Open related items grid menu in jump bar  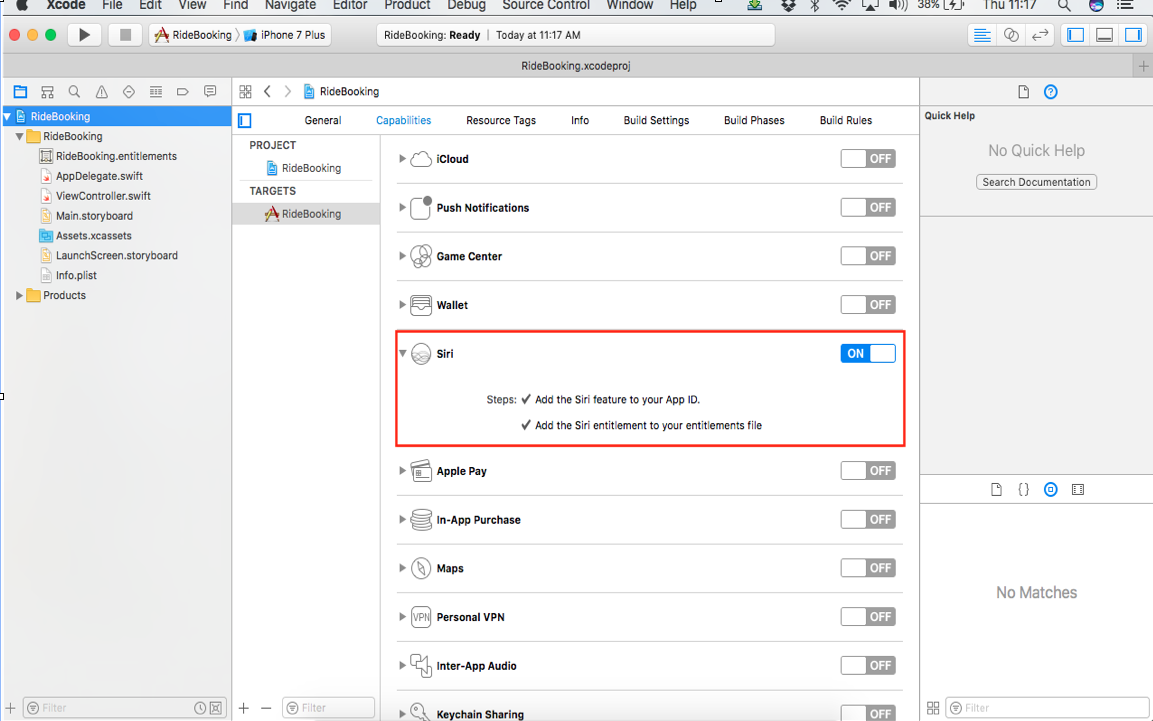pyautogui.click(x=246, y=92)
